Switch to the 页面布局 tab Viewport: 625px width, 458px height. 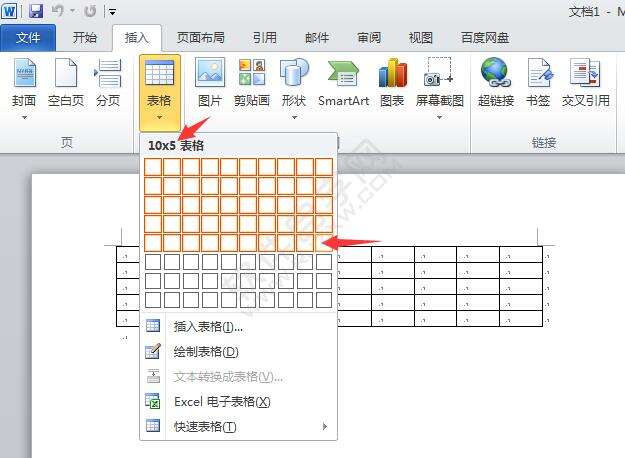(200, 38)
